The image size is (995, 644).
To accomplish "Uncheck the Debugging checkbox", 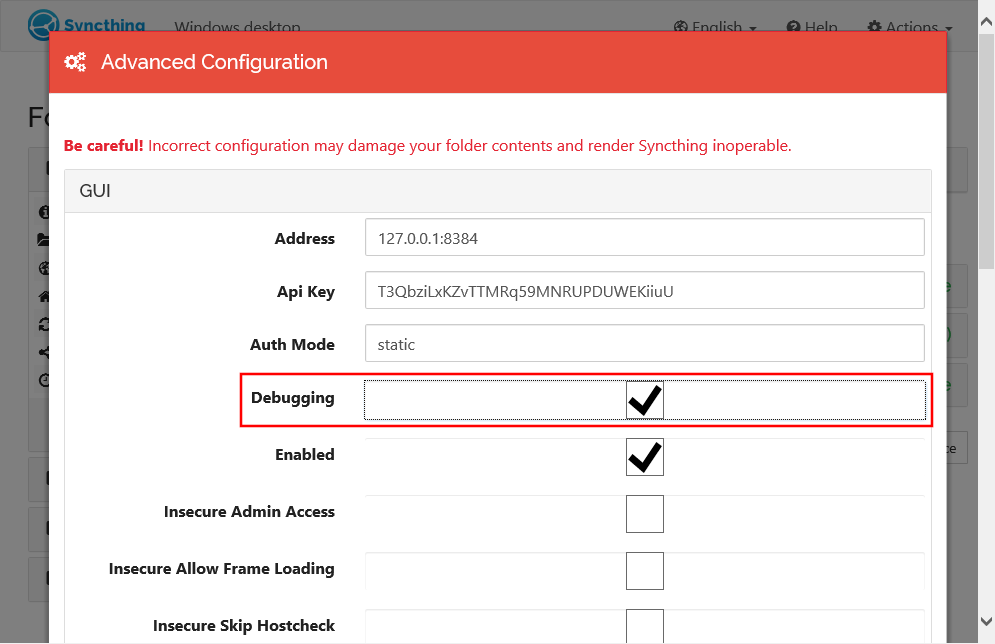I will click(x=644, y=400).
